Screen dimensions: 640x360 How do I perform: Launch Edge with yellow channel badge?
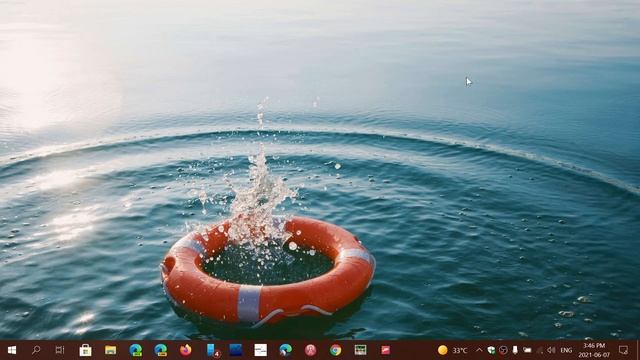click(160, 350)
